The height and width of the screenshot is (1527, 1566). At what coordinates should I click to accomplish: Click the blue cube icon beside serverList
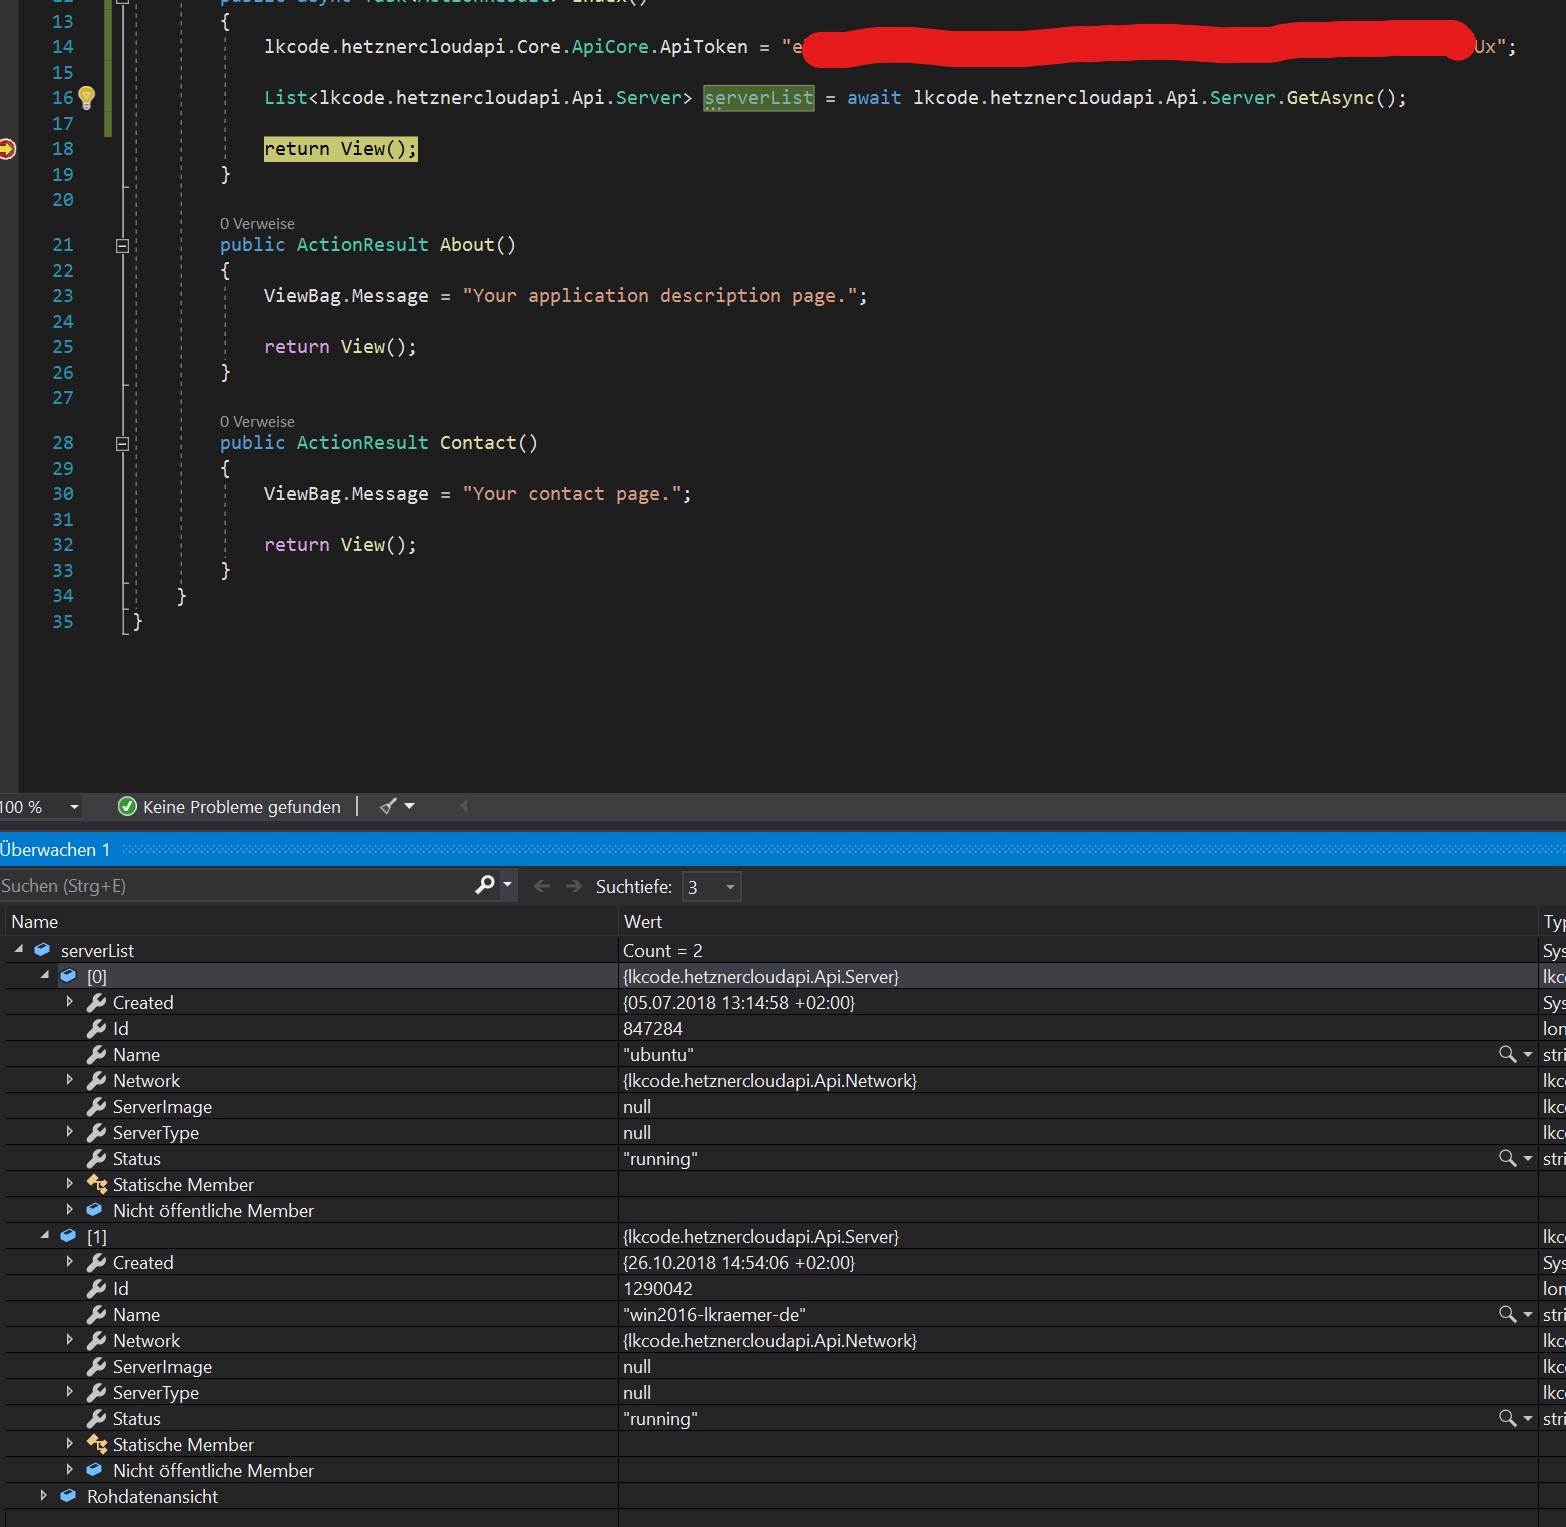(42, 950)
